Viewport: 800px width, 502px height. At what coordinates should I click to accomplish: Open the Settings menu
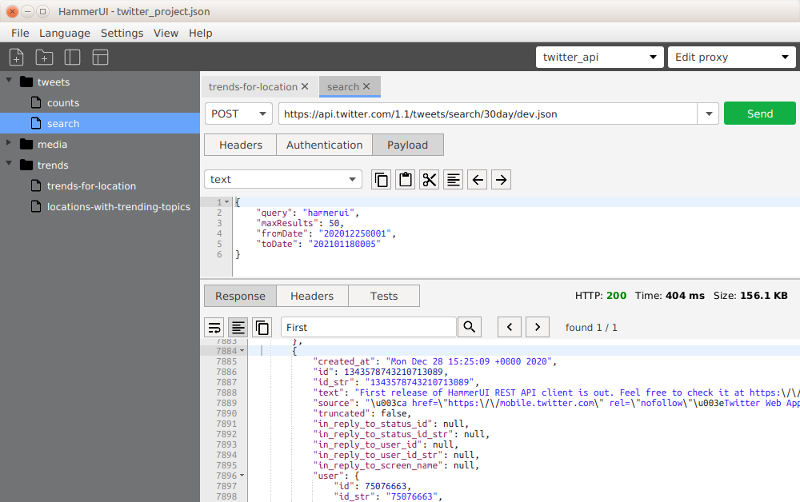click(x=122, y=33)
